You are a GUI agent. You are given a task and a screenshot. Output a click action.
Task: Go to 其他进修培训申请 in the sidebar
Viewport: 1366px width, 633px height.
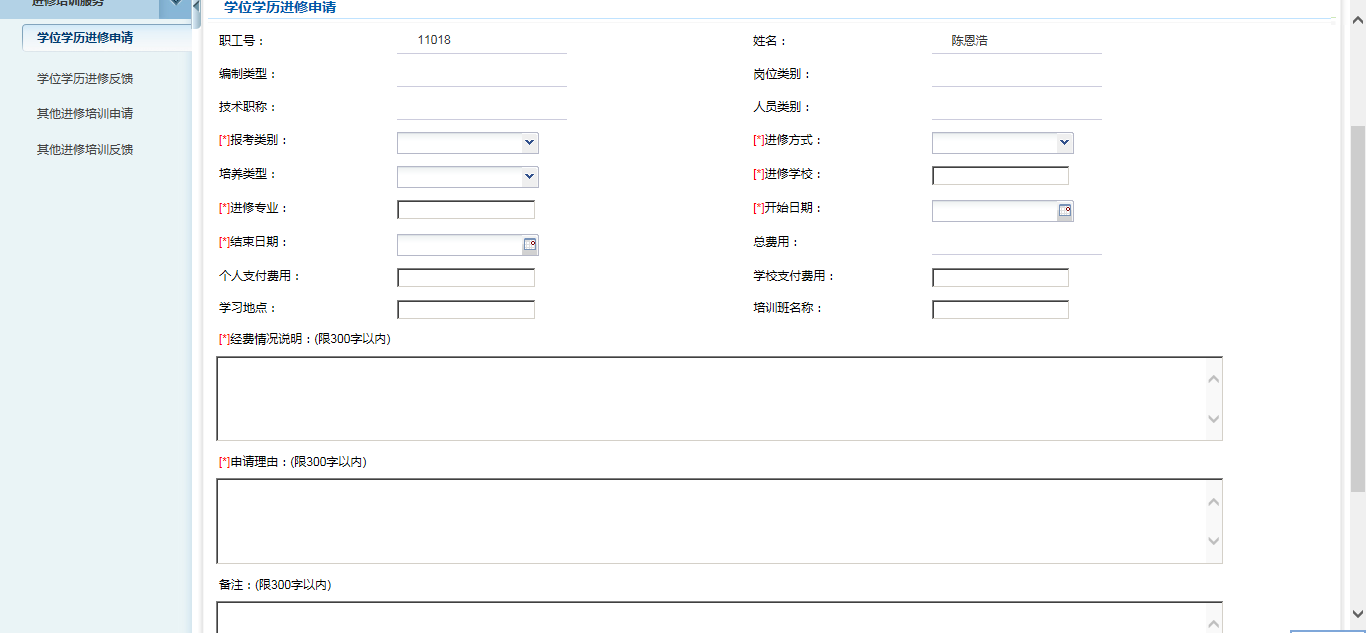coord(85,114)
